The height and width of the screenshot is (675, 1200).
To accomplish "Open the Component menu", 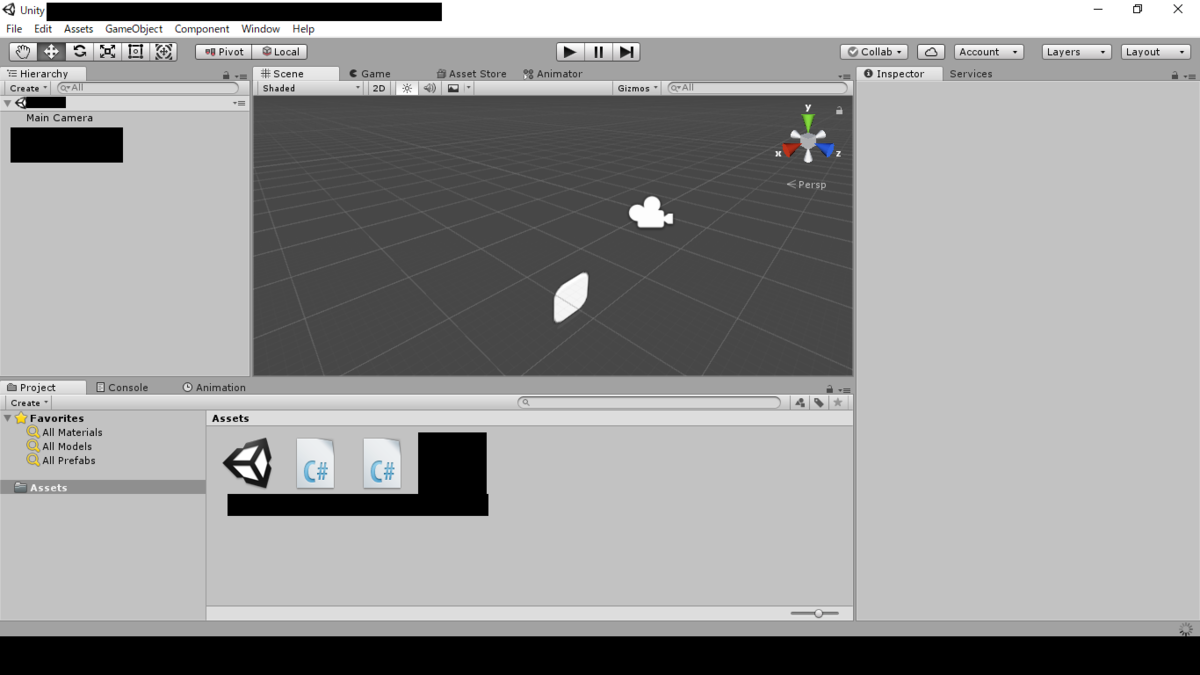I will coord(202,29).
